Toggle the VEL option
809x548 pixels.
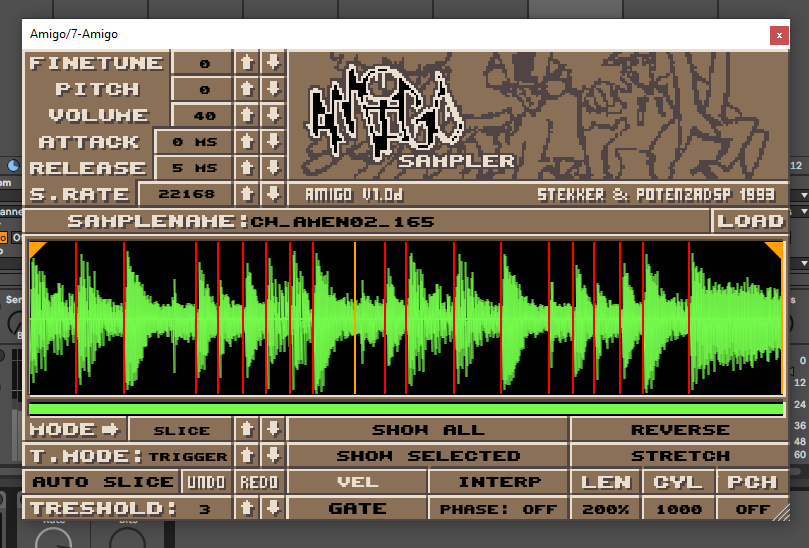click(357, 482)
